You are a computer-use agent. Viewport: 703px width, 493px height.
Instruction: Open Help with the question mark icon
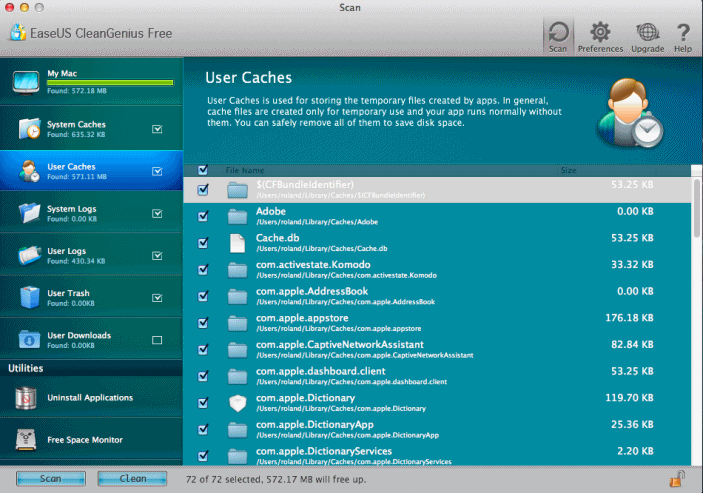pos(683,35)
